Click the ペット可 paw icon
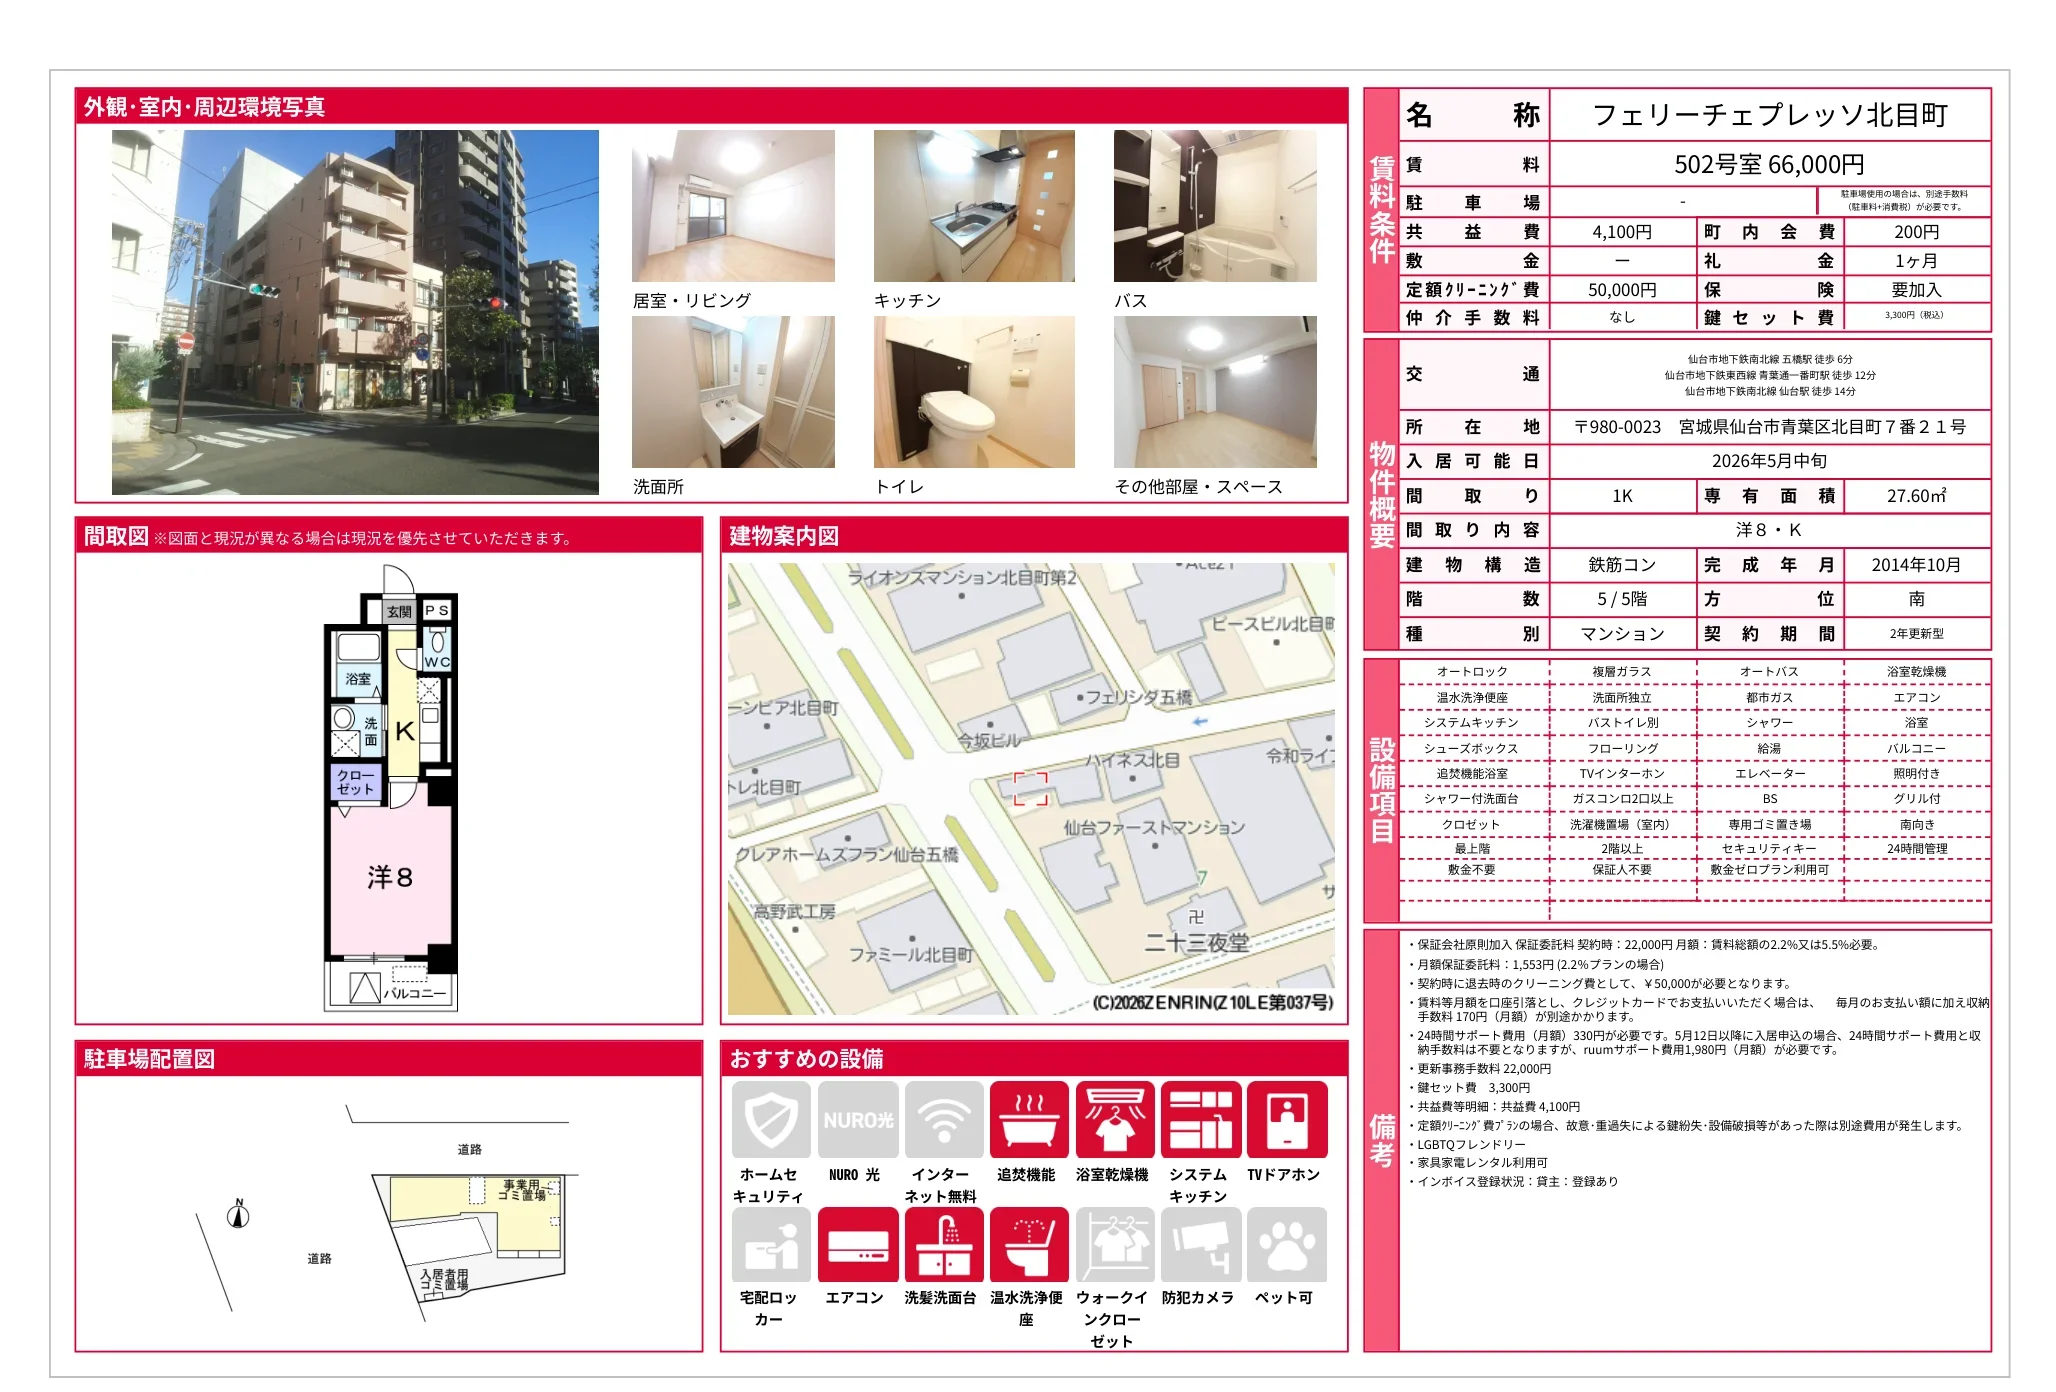This screenshot has height=1392, width=2056. pos(1287,1245)
